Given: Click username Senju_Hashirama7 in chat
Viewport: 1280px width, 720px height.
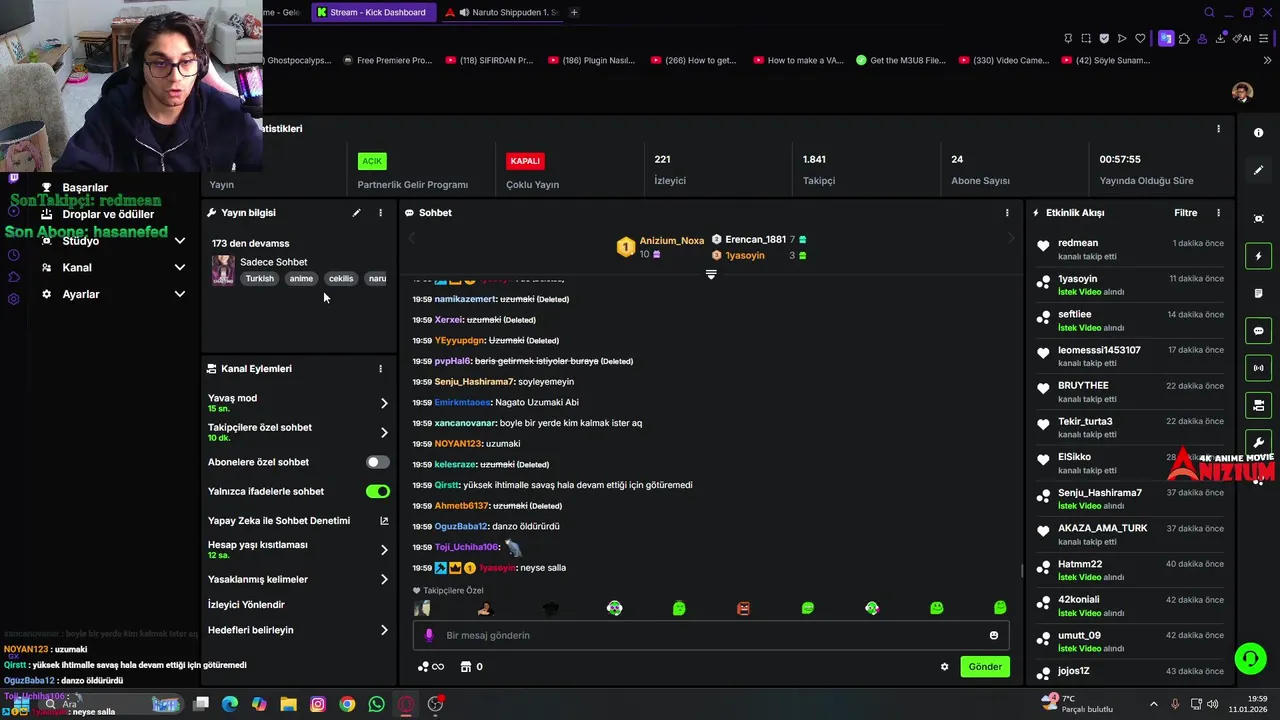Looking at the screenshot, I should (x=474, y=382).
